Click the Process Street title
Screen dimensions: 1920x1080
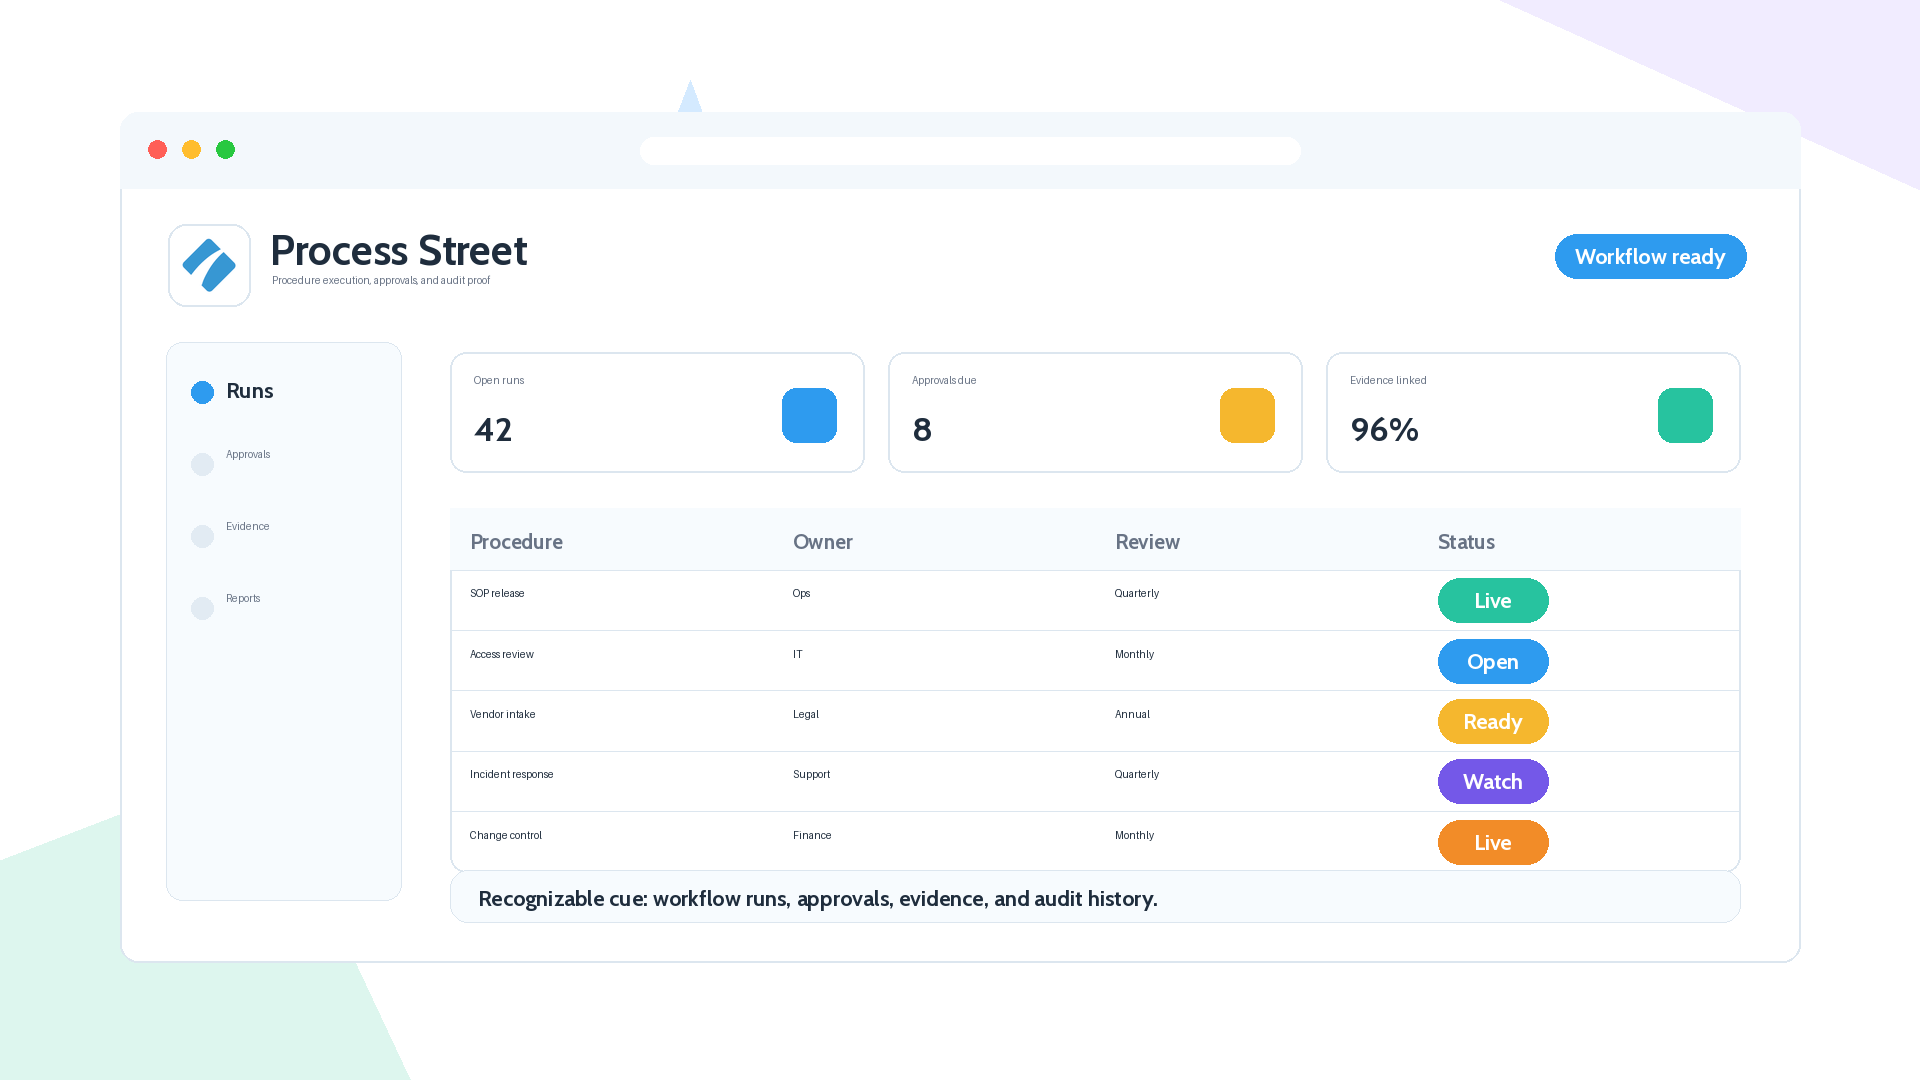398,250
